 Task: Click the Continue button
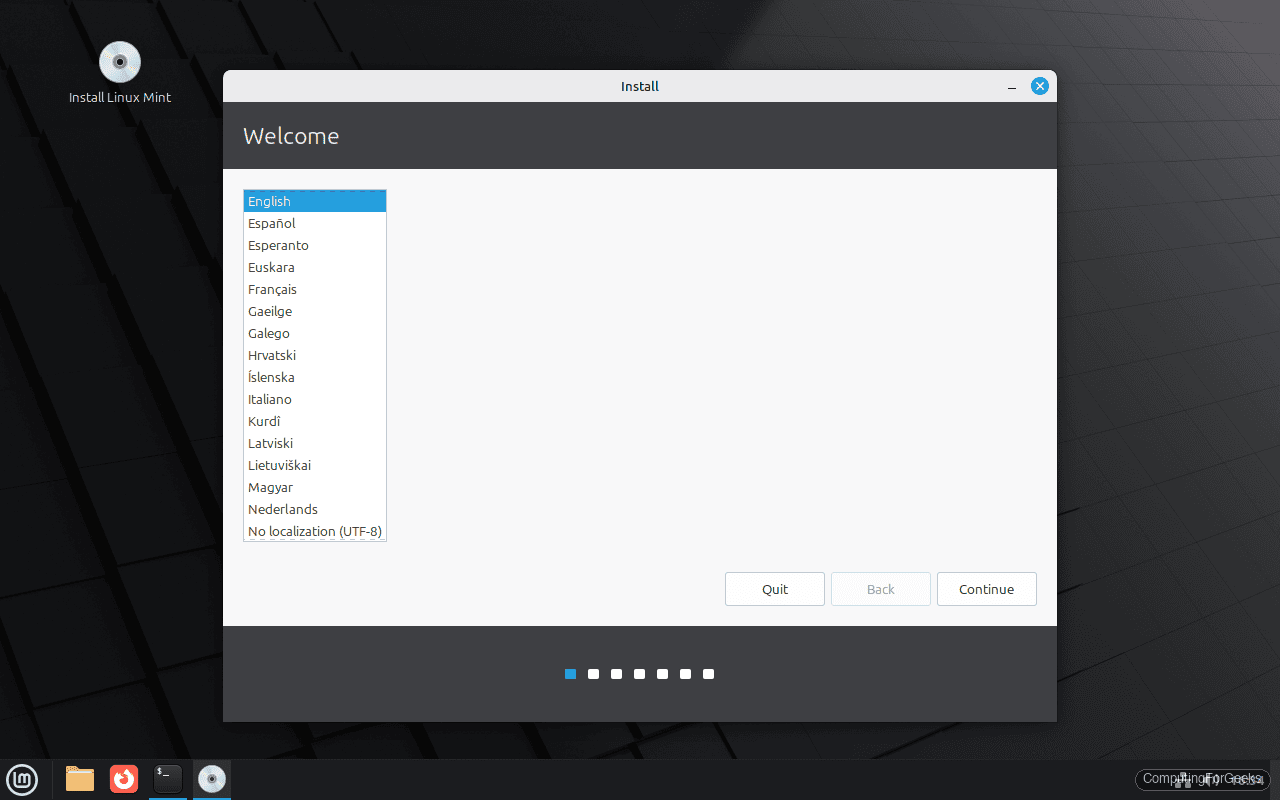click(986, 589)
